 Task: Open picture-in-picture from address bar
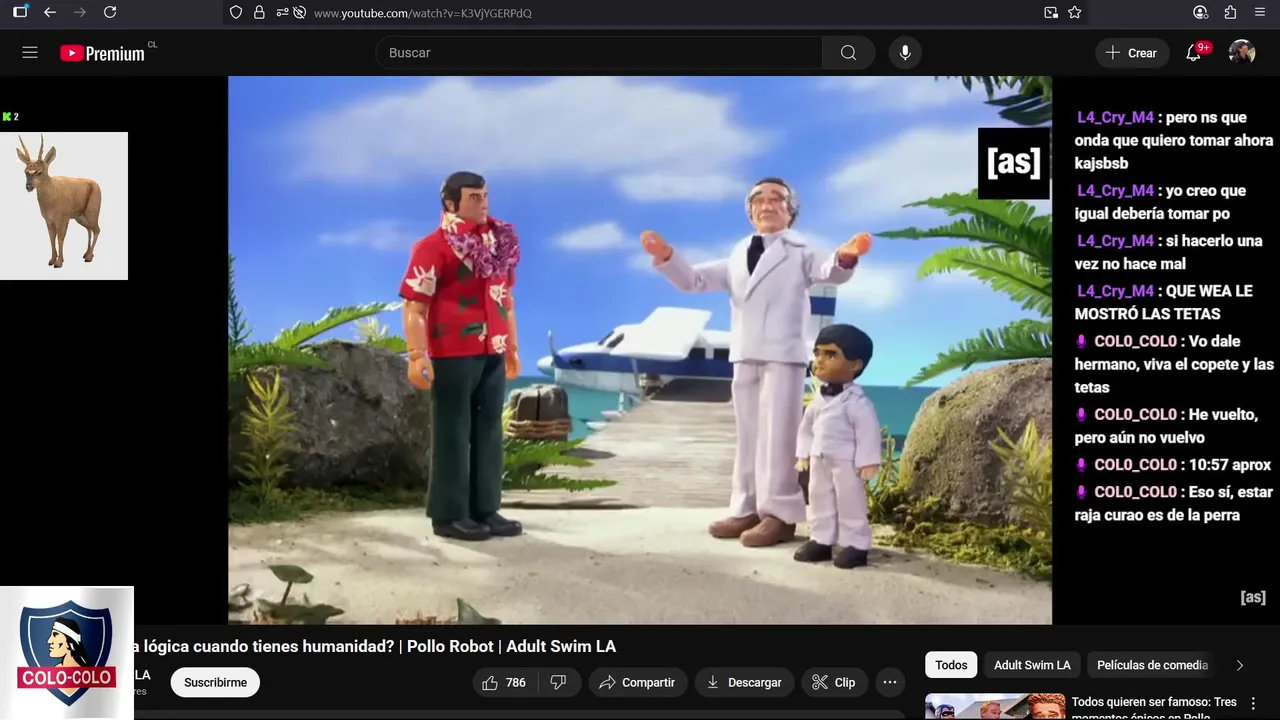pos(1051,12)
